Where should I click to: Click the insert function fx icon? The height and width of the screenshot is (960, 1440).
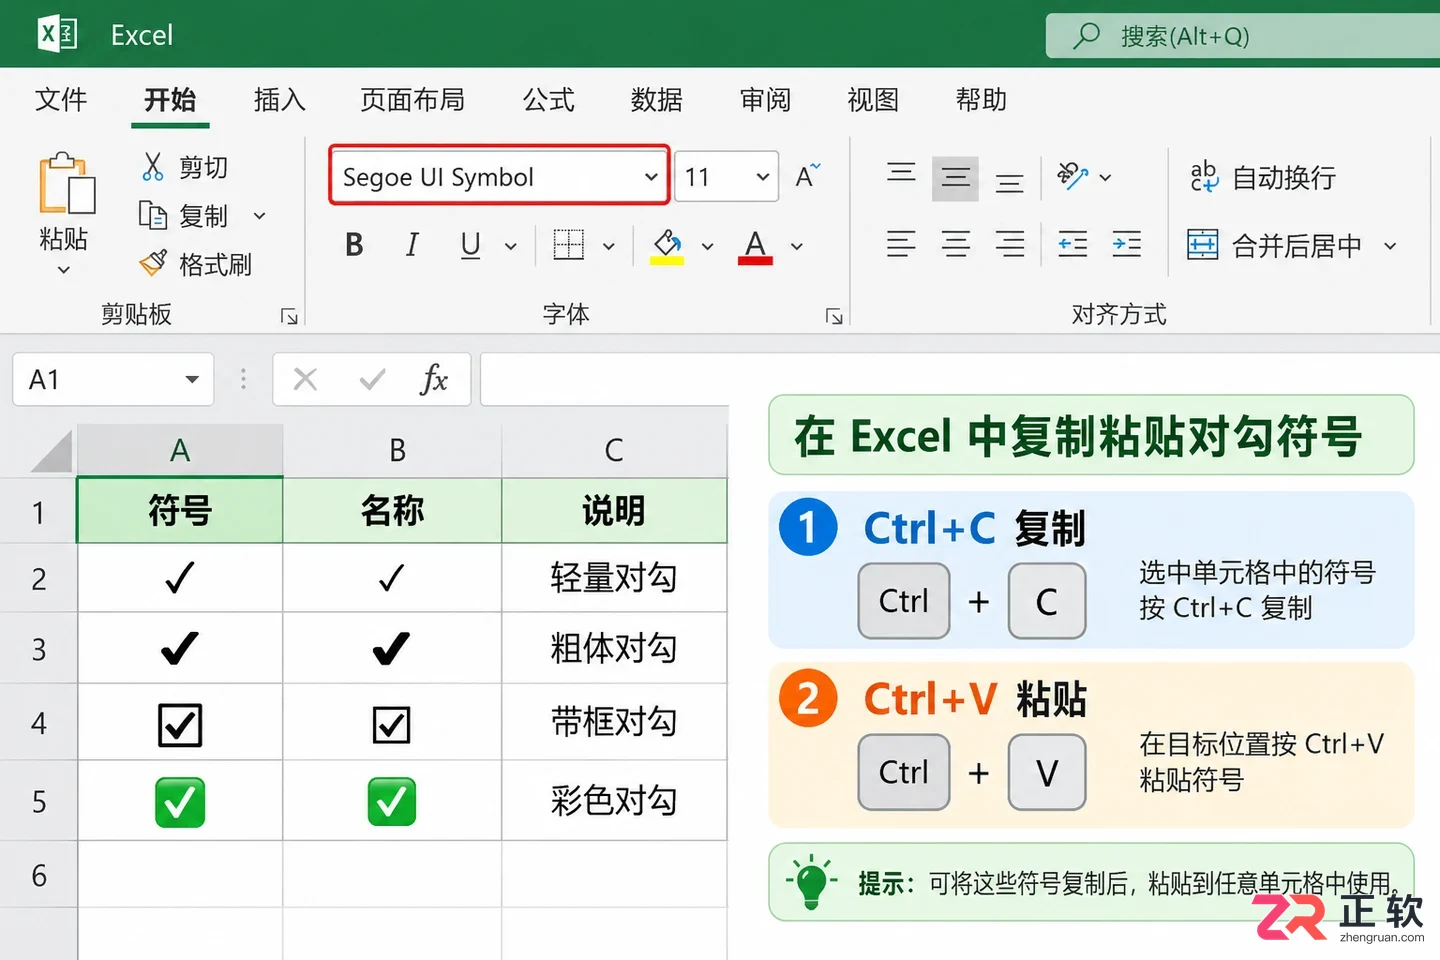[433, 379]
